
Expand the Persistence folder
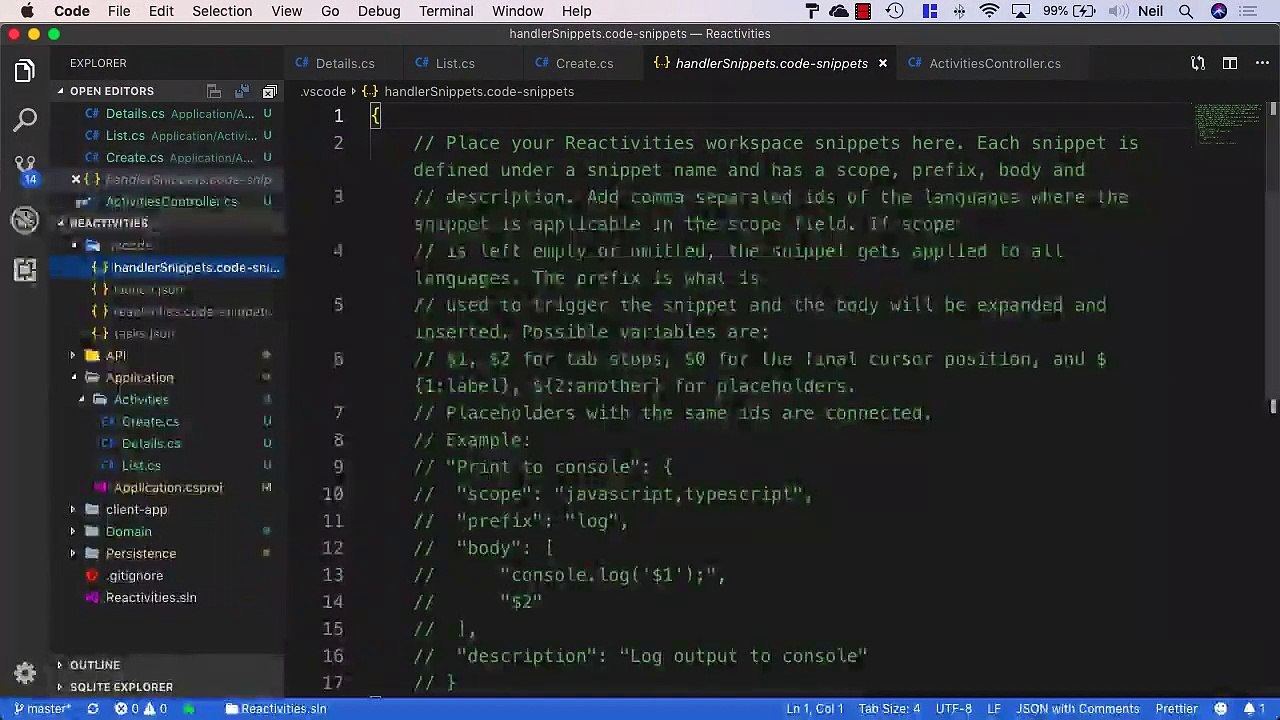pos(141,553)
